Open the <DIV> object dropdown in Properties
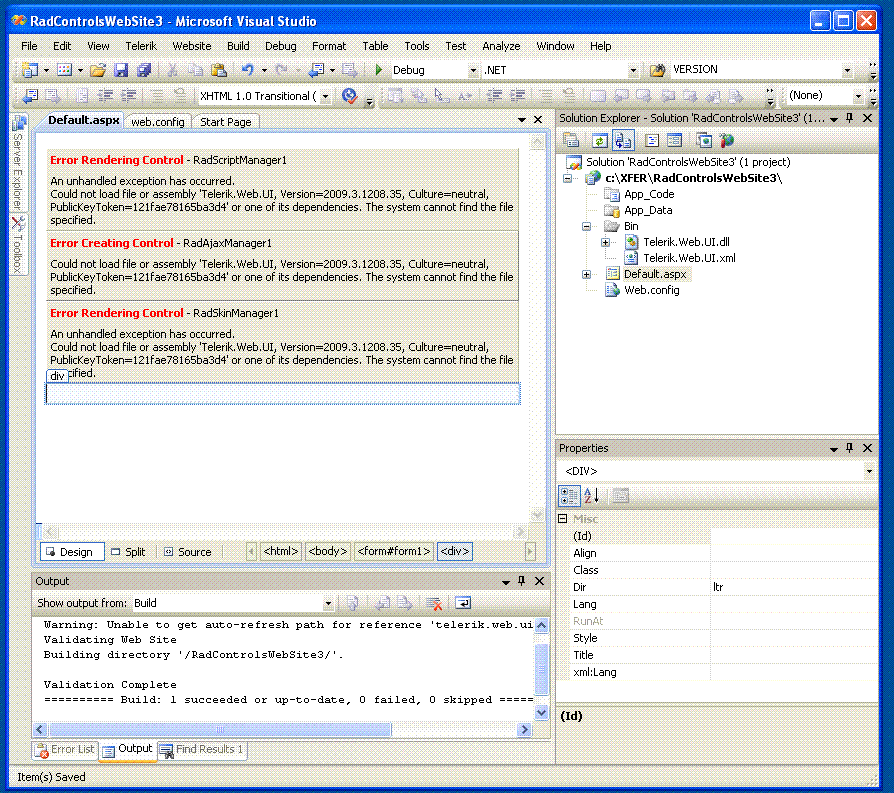 (869, 471)
